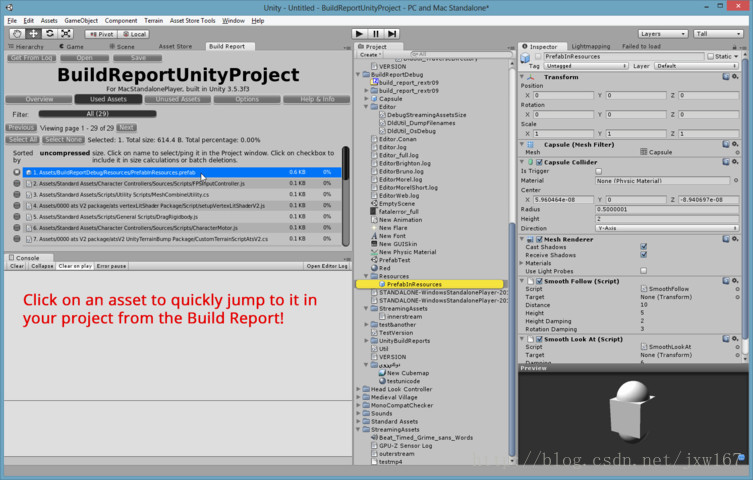Toggle Clear on play in Console
The height and width of the screenshot is (480, 753).
(75, 266)
